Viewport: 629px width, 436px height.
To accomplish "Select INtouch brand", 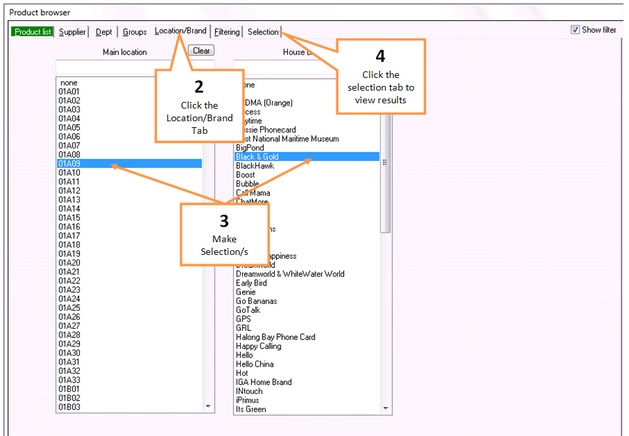I will point(307,391).
